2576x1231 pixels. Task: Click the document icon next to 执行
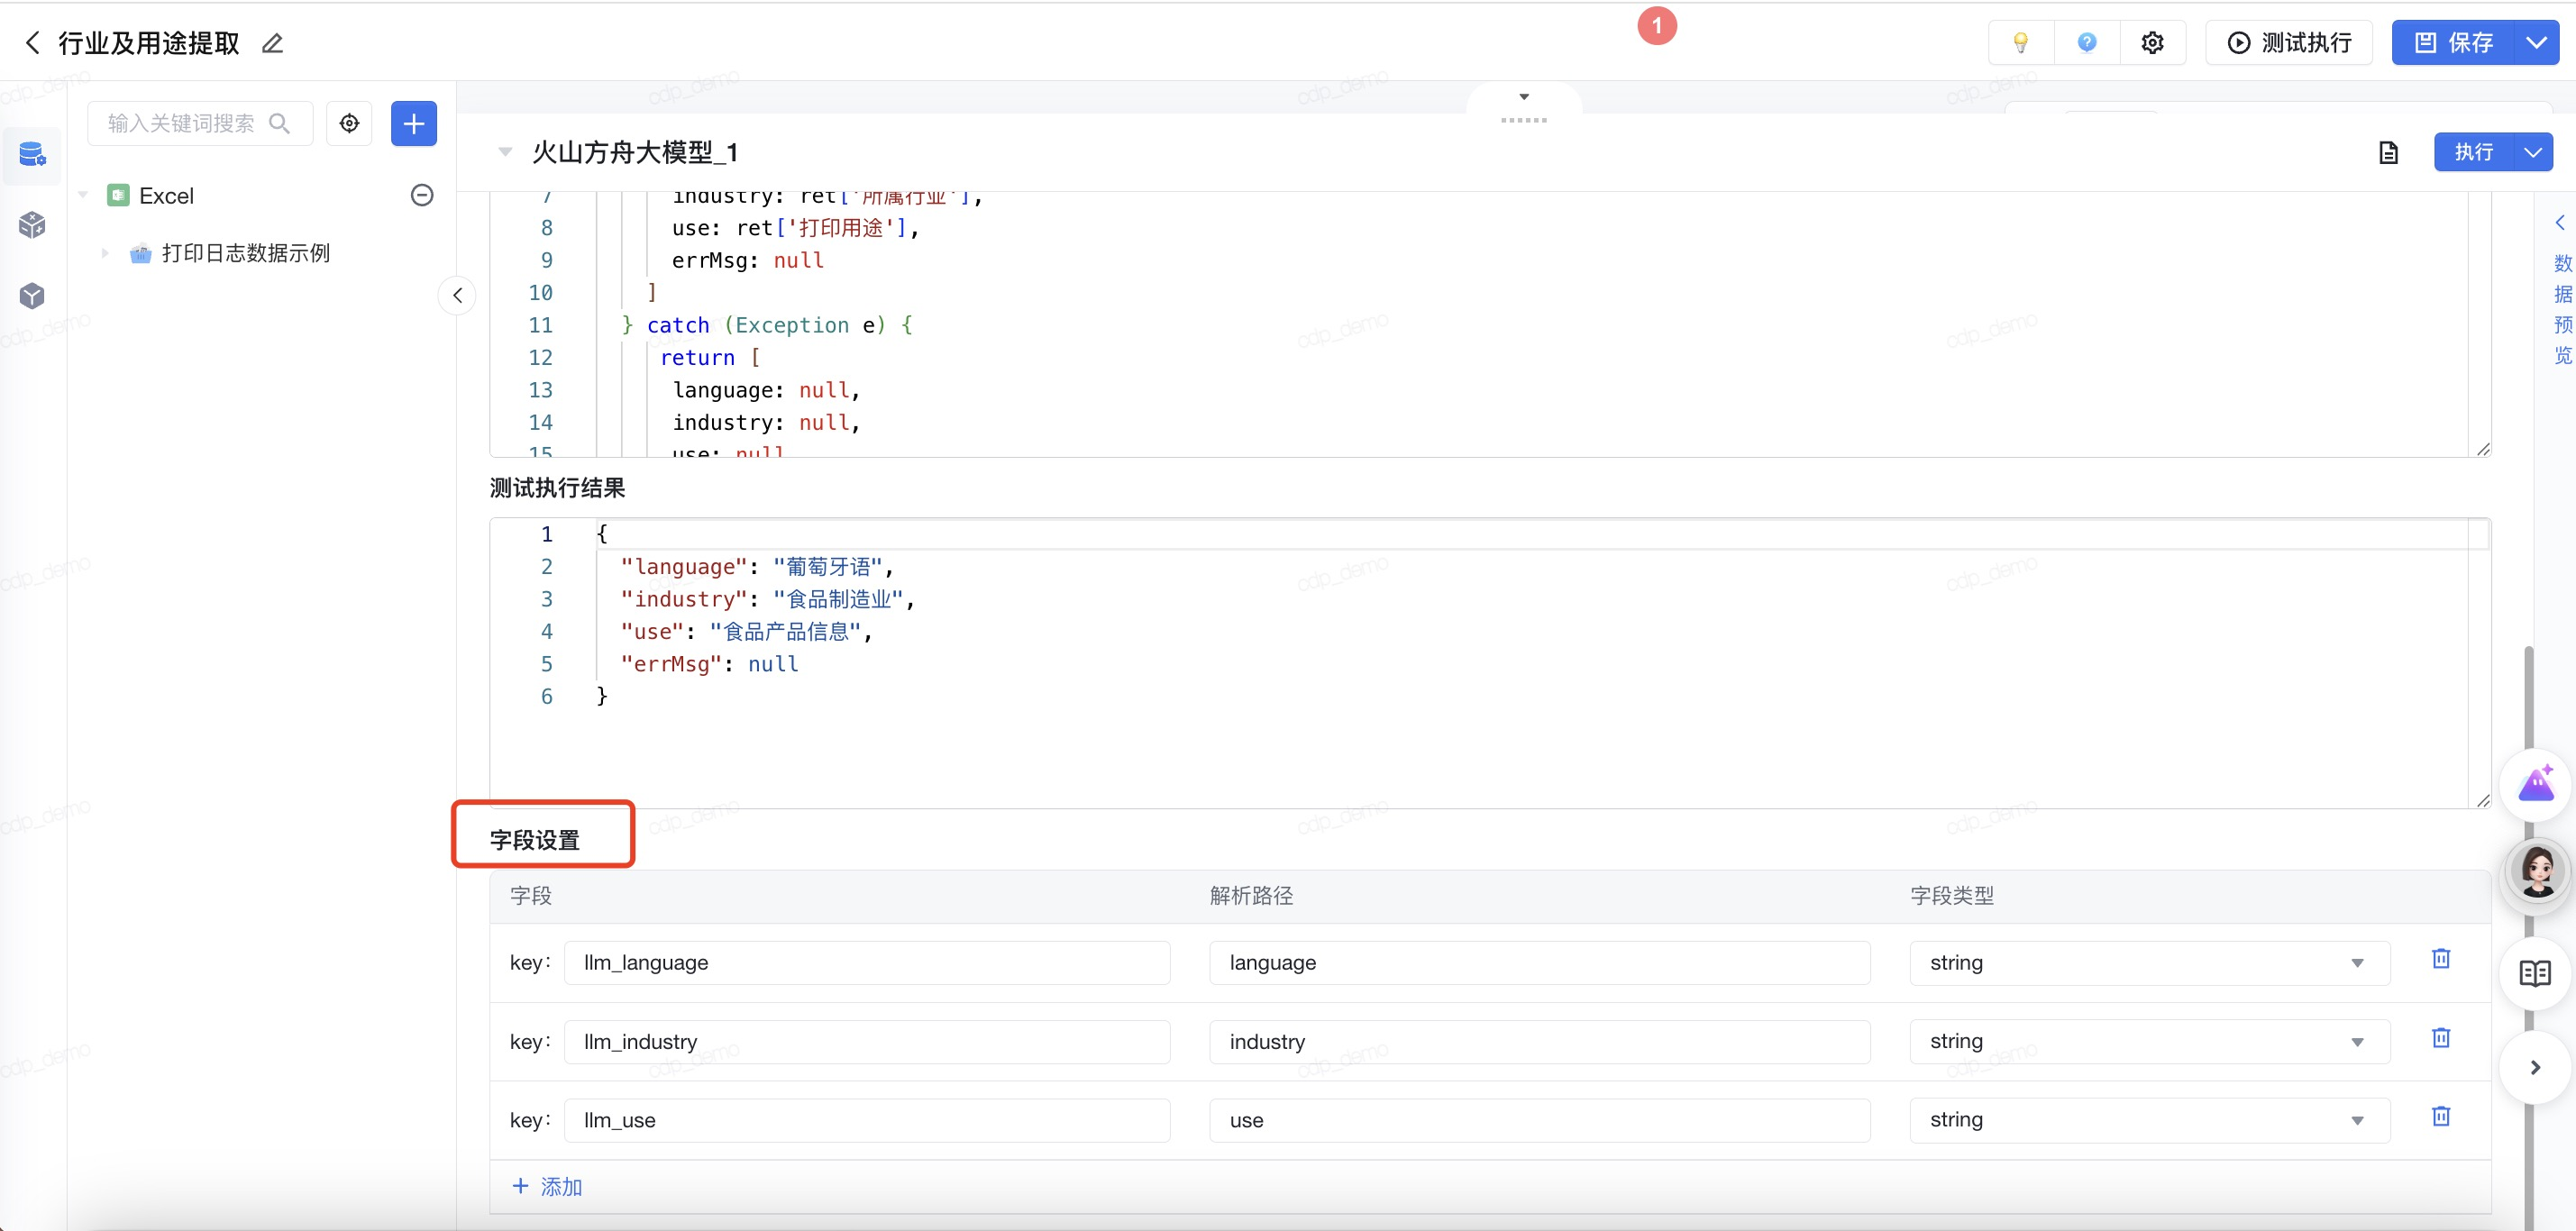click(2388, 152)
